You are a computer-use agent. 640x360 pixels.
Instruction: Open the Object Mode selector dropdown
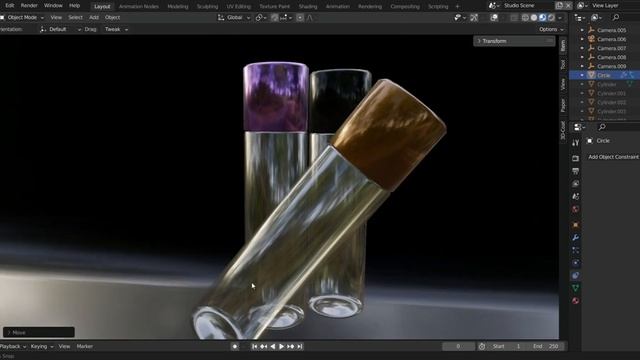pos(22,18)
